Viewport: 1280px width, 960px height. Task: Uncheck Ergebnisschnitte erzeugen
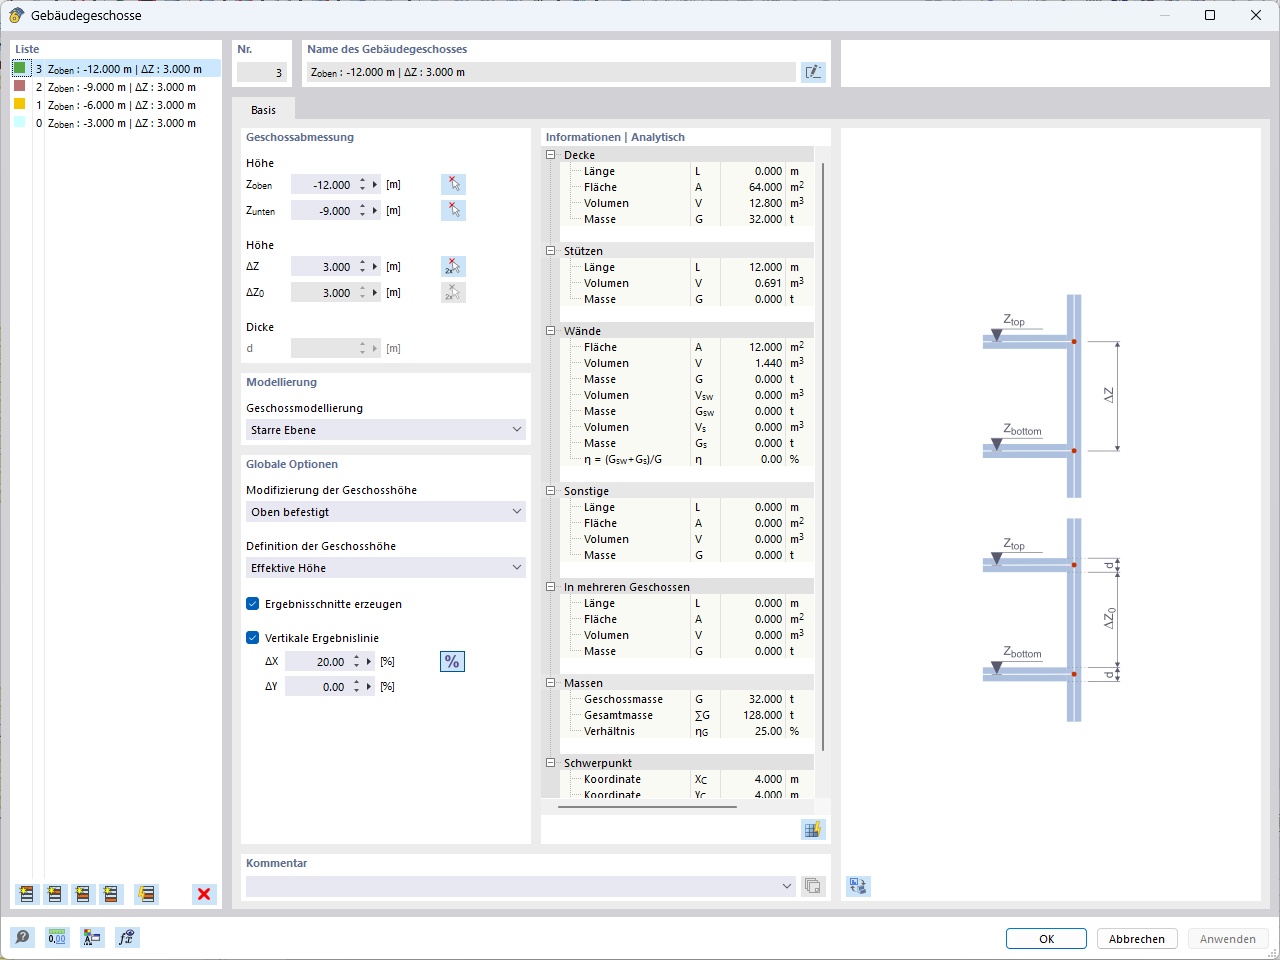pos(253,604)
